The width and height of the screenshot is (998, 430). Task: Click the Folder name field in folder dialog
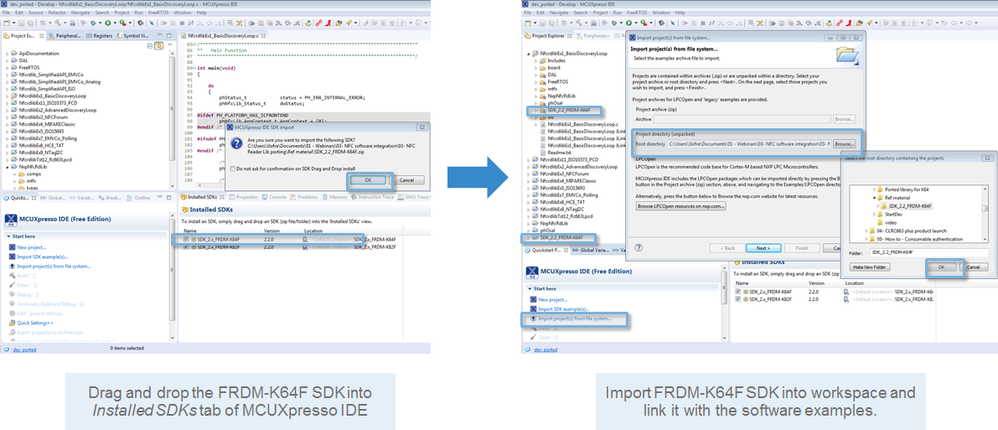(x=929, y=253)
